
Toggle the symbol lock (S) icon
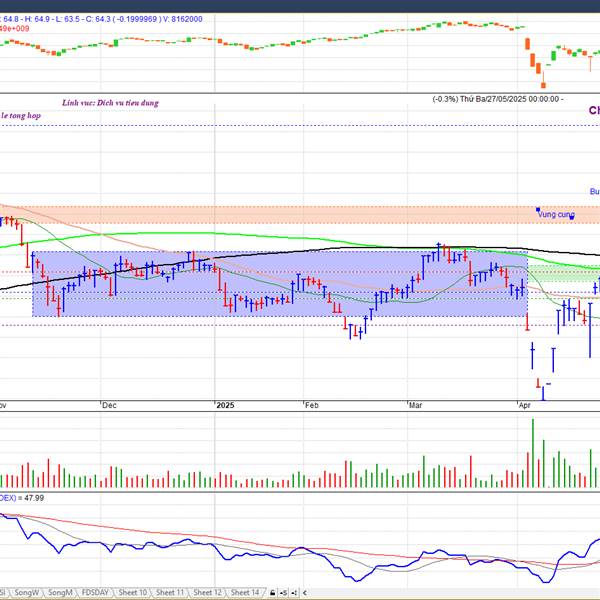pos(284,593)
